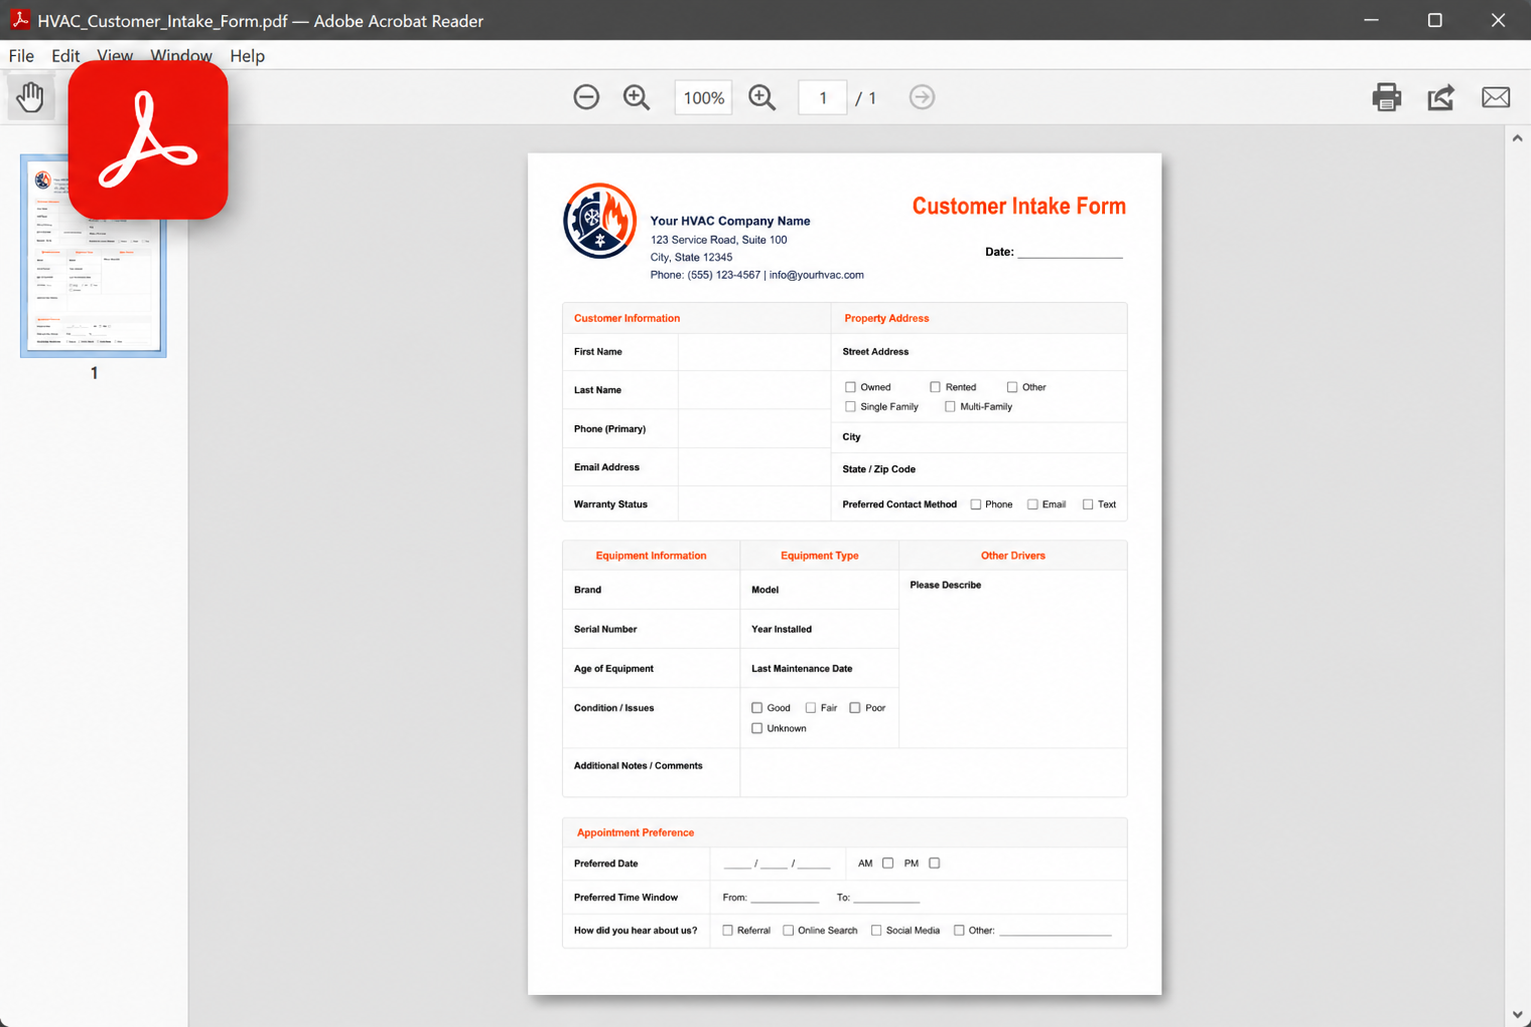Print the document
Screen dimensions: 1531x1027
pos(1386,97)
